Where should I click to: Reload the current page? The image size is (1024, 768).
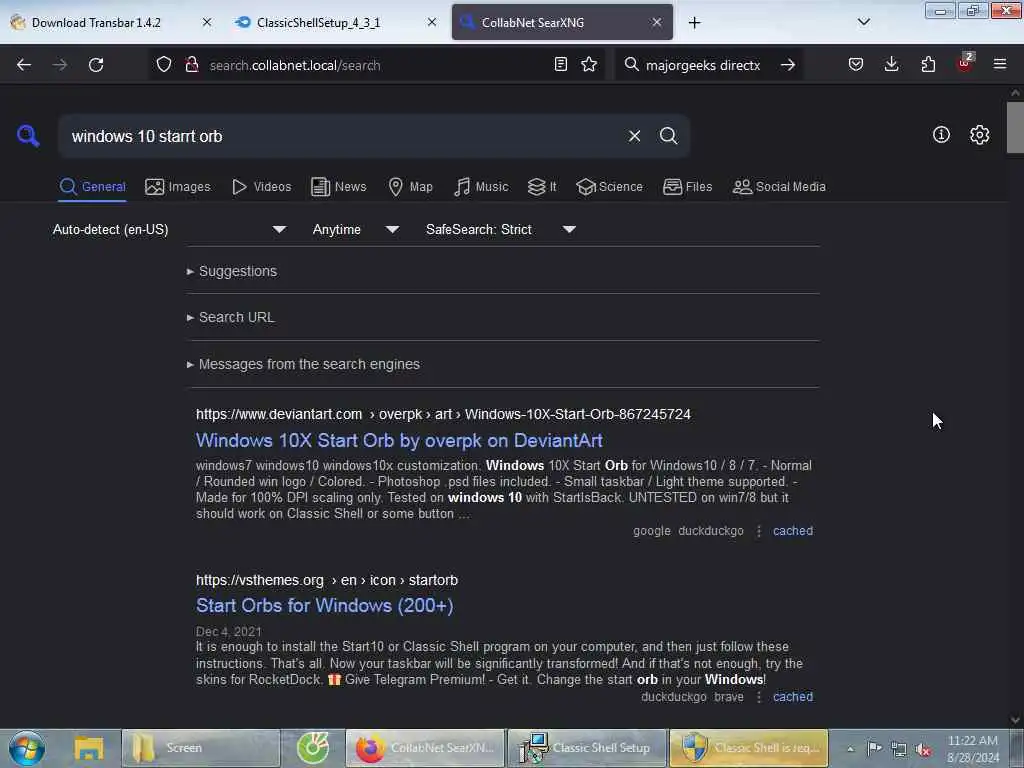[96, 65]
